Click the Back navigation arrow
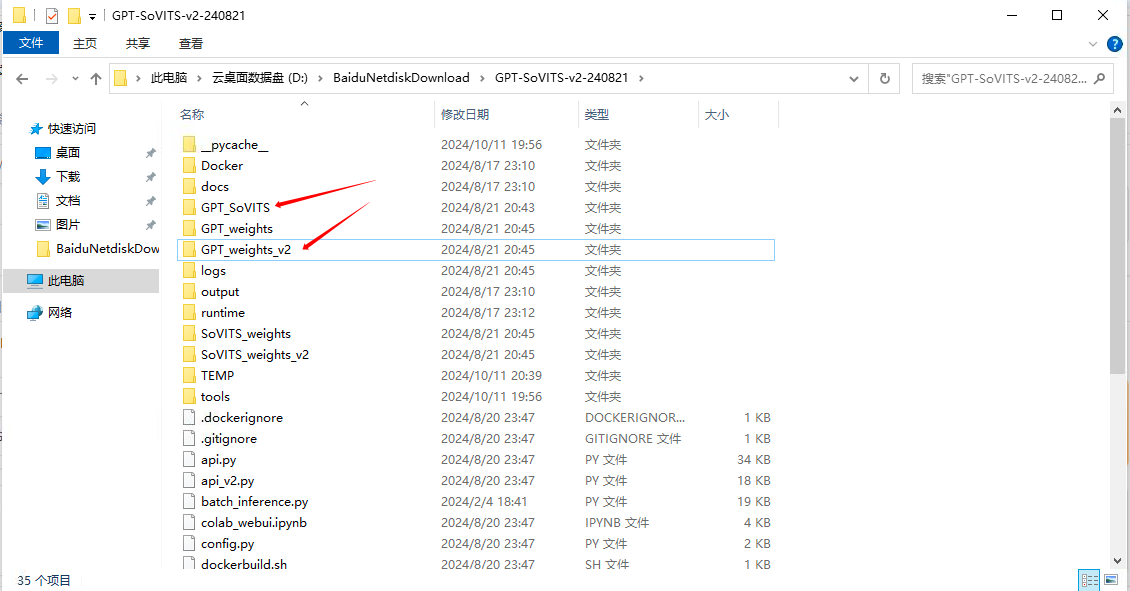 click(22, 78)
